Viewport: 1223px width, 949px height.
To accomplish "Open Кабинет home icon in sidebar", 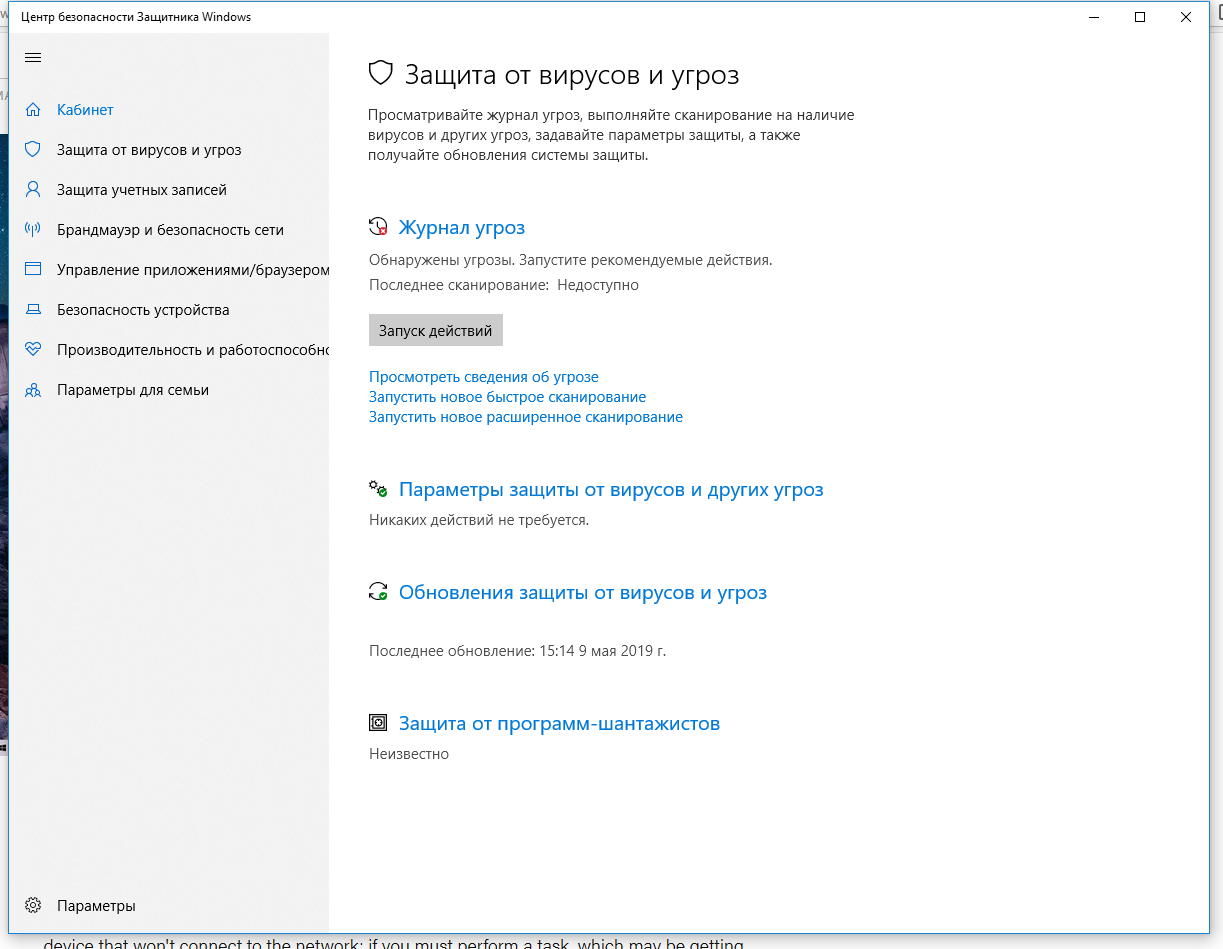I will (x=33, y=109).
